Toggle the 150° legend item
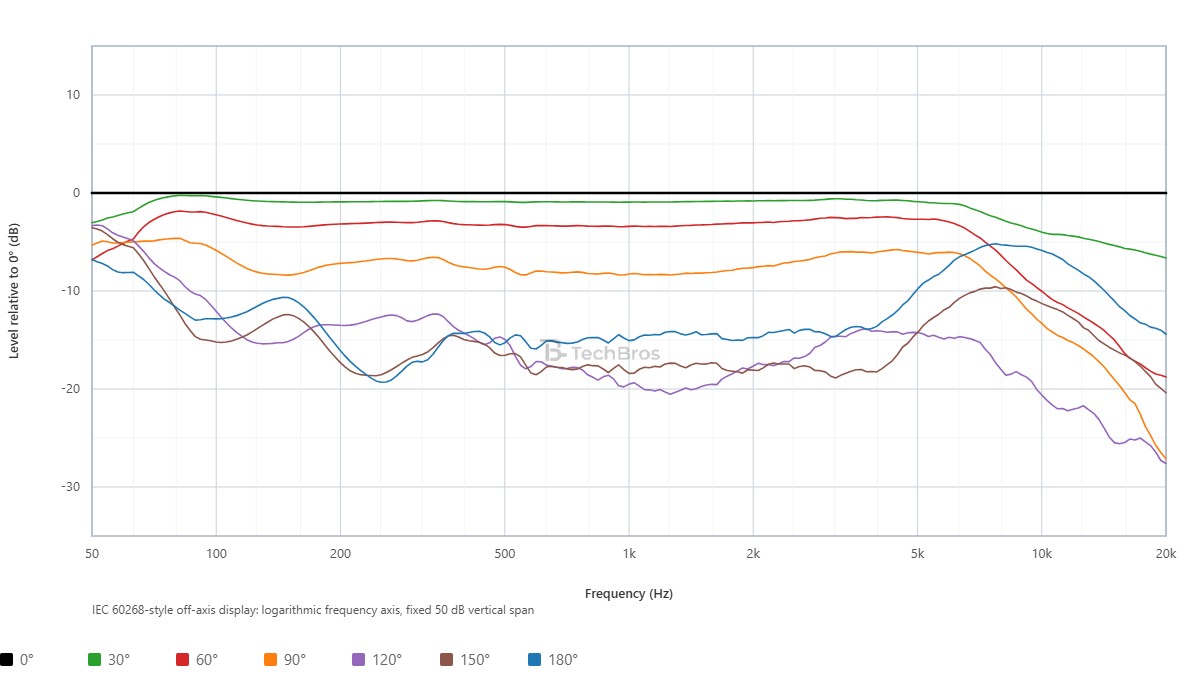This screenshot has width=1200, height=700. pos(465,659)
